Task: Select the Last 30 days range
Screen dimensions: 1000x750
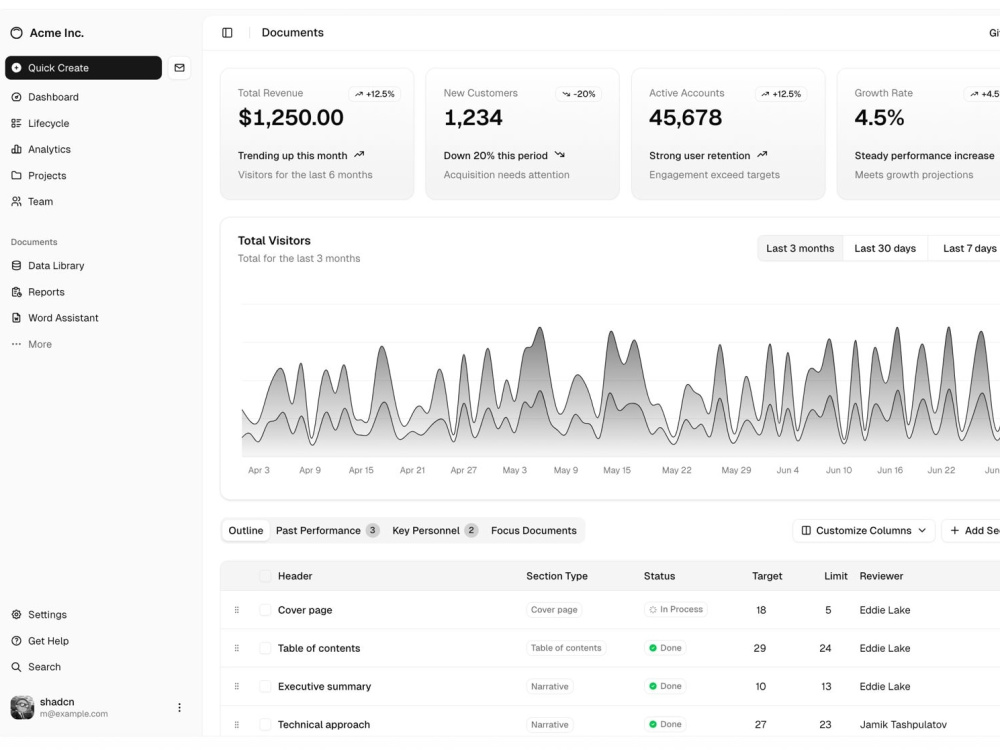Action: coord(885,248)
